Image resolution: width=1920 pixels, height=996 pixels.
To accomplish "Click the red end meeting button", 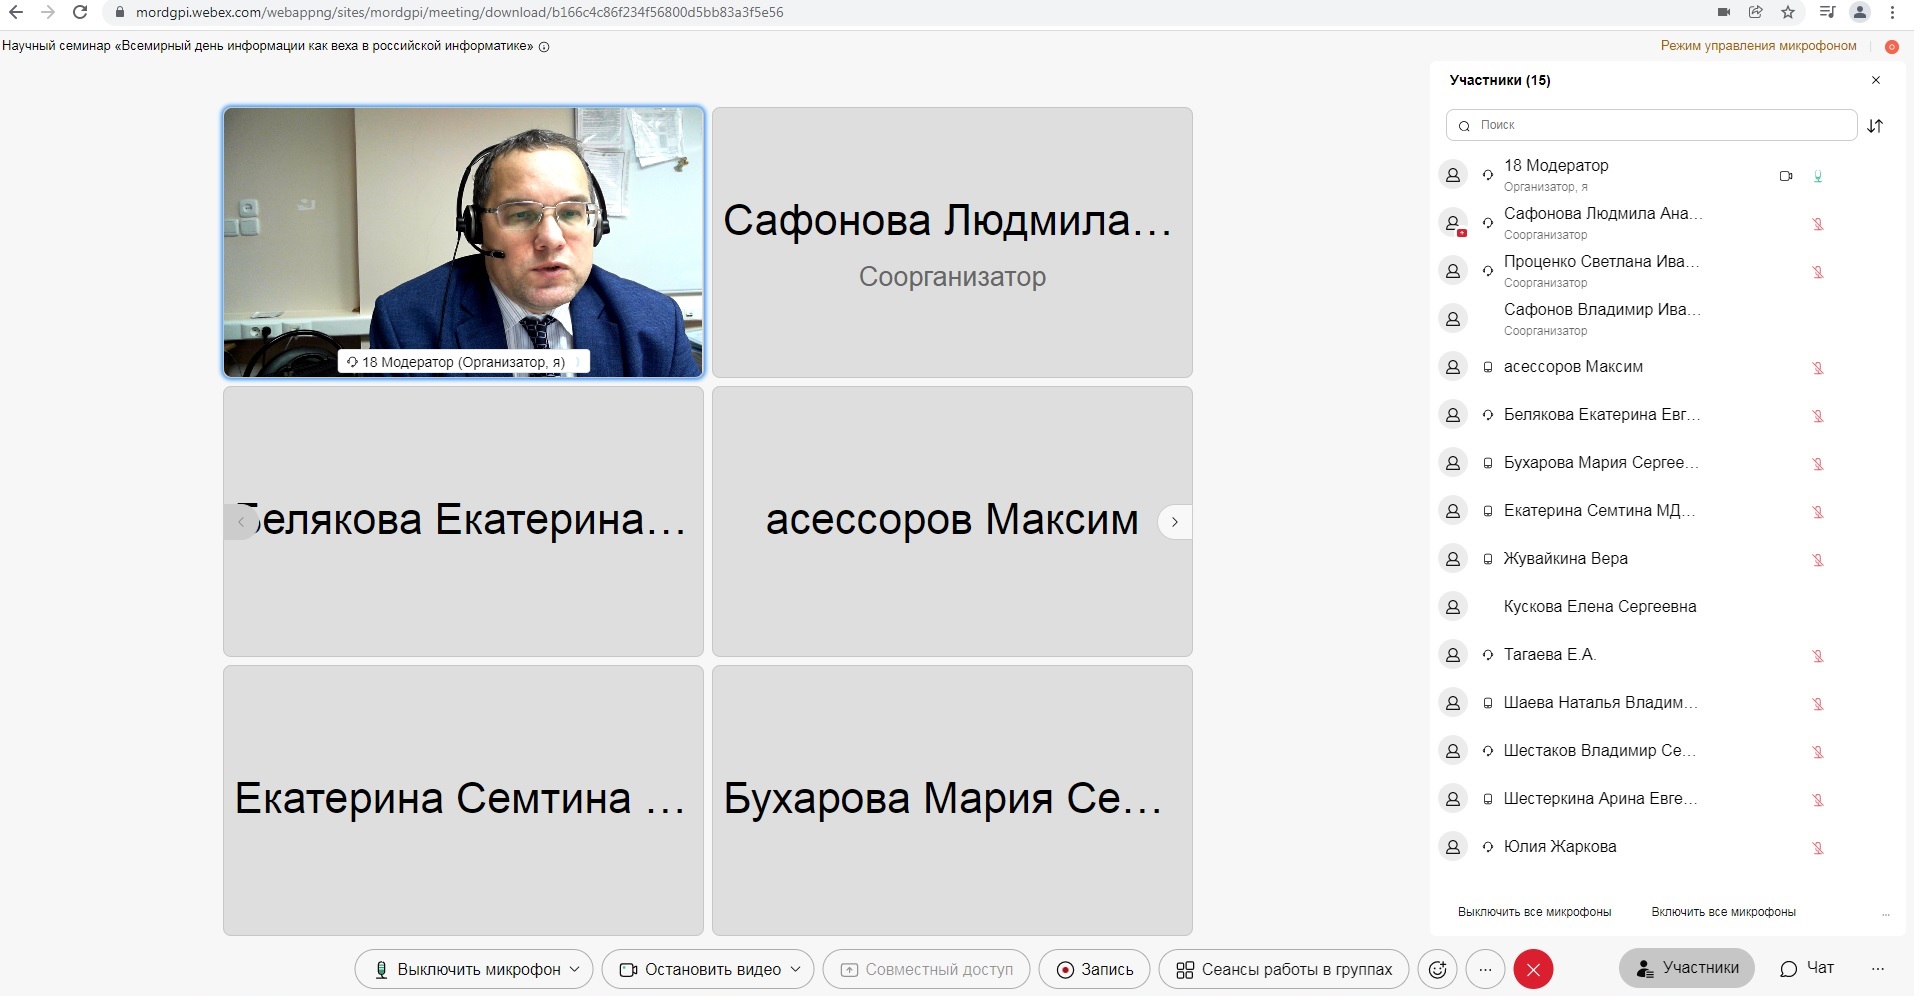I will (x=1533, y=969).
